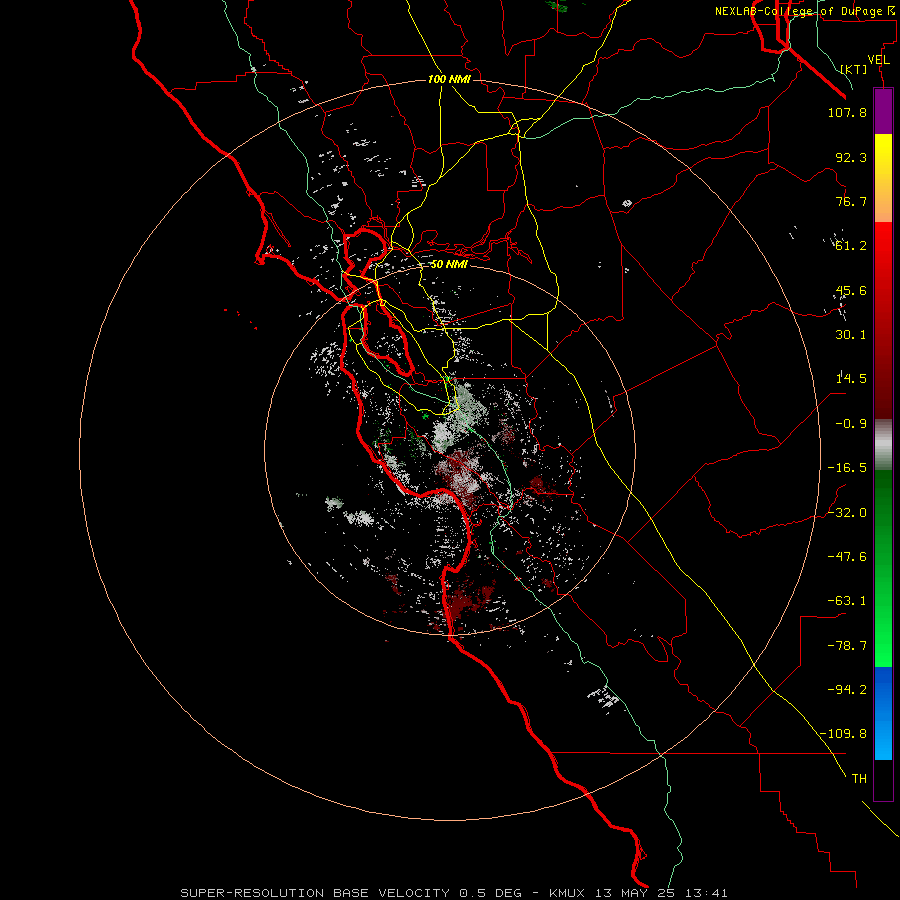
Task: Click the 'NEXLAB-College of DuPage' credit text
Action: (x=798, y=11)
